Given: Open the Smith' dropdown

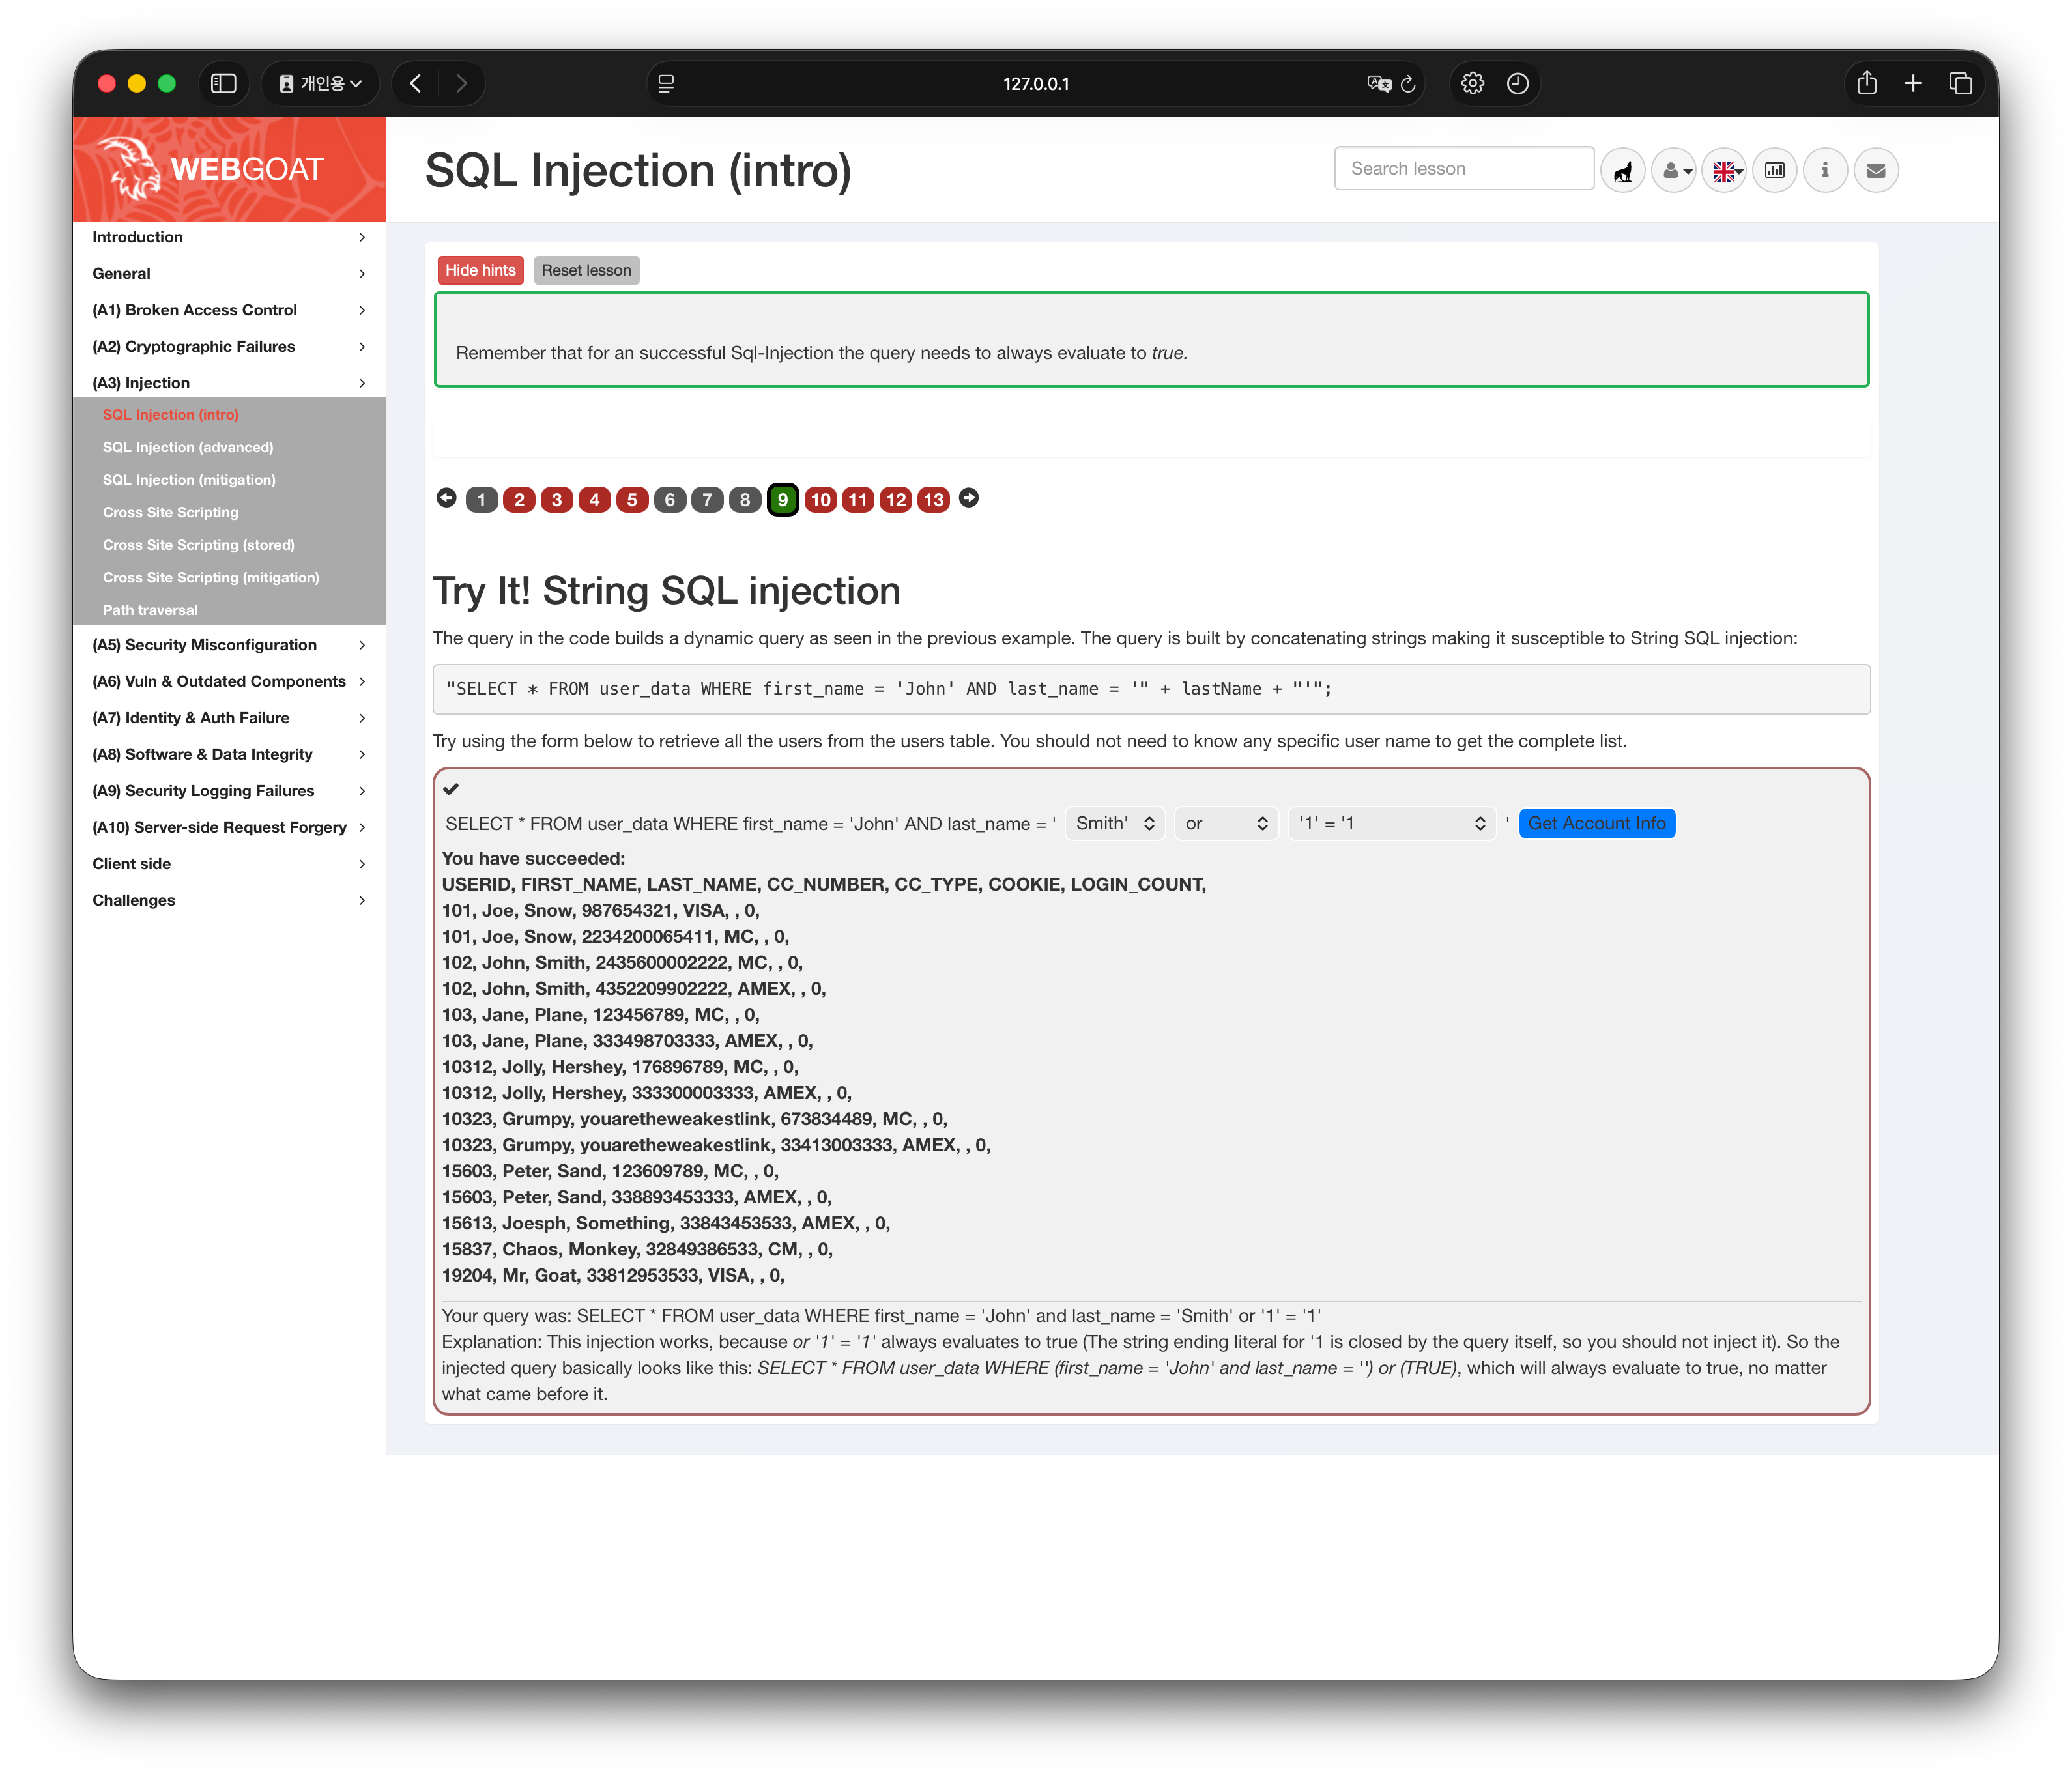Looking at the screenshot, I should (x=1115, y=823).
